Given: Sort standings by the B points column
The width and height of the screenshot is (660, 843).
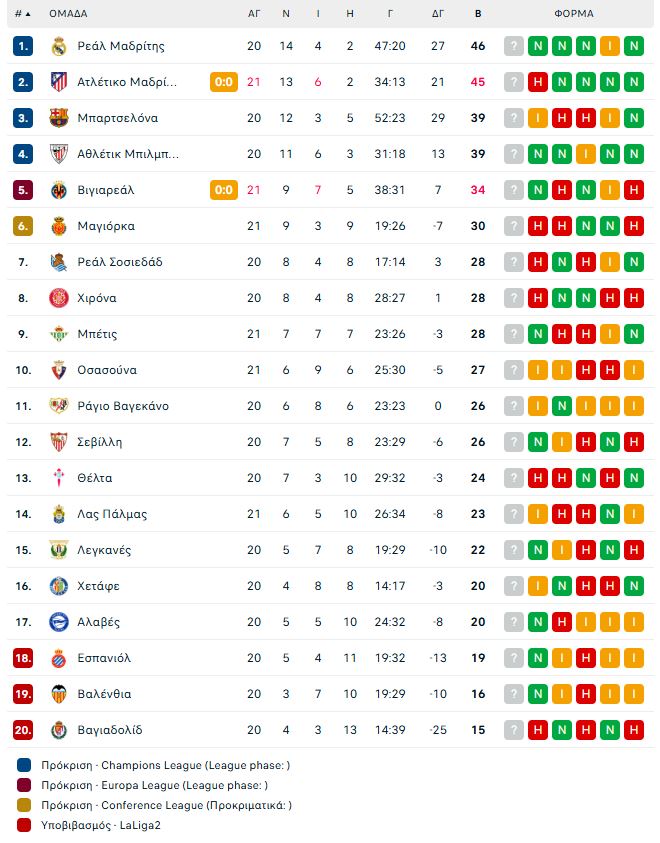Looking at the screenshot, I should [x=478, y=14].
